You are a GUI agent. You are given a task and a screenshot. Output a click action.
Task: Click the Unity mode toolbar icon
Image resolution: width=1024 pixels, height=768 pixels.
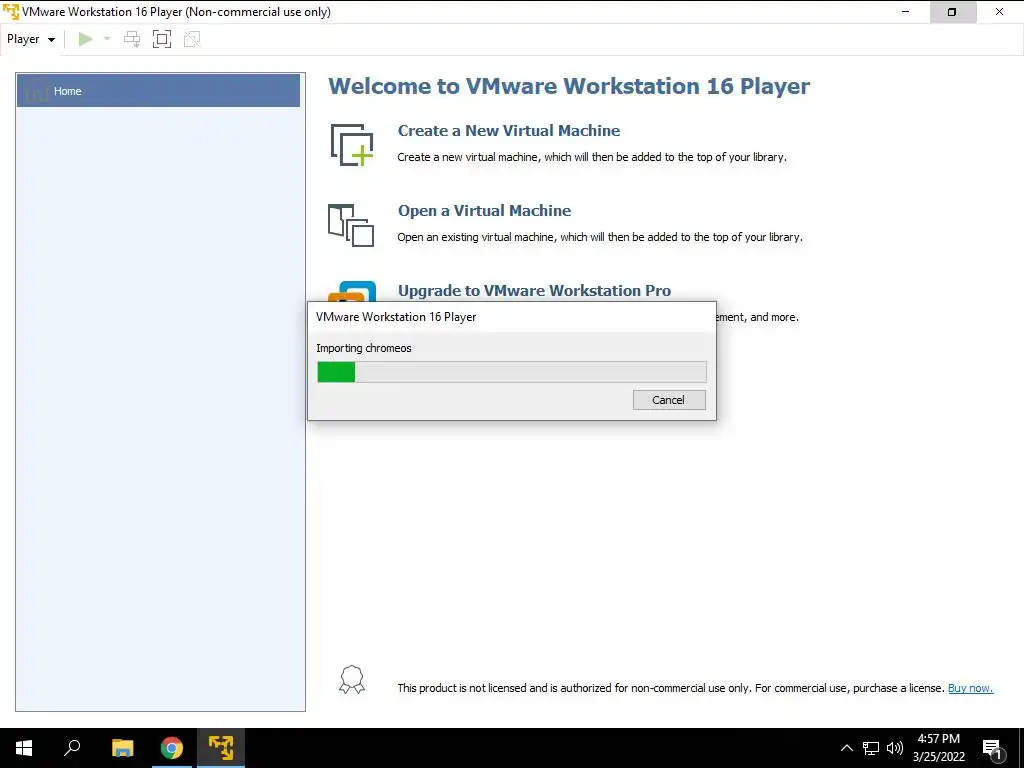point(192,39)
